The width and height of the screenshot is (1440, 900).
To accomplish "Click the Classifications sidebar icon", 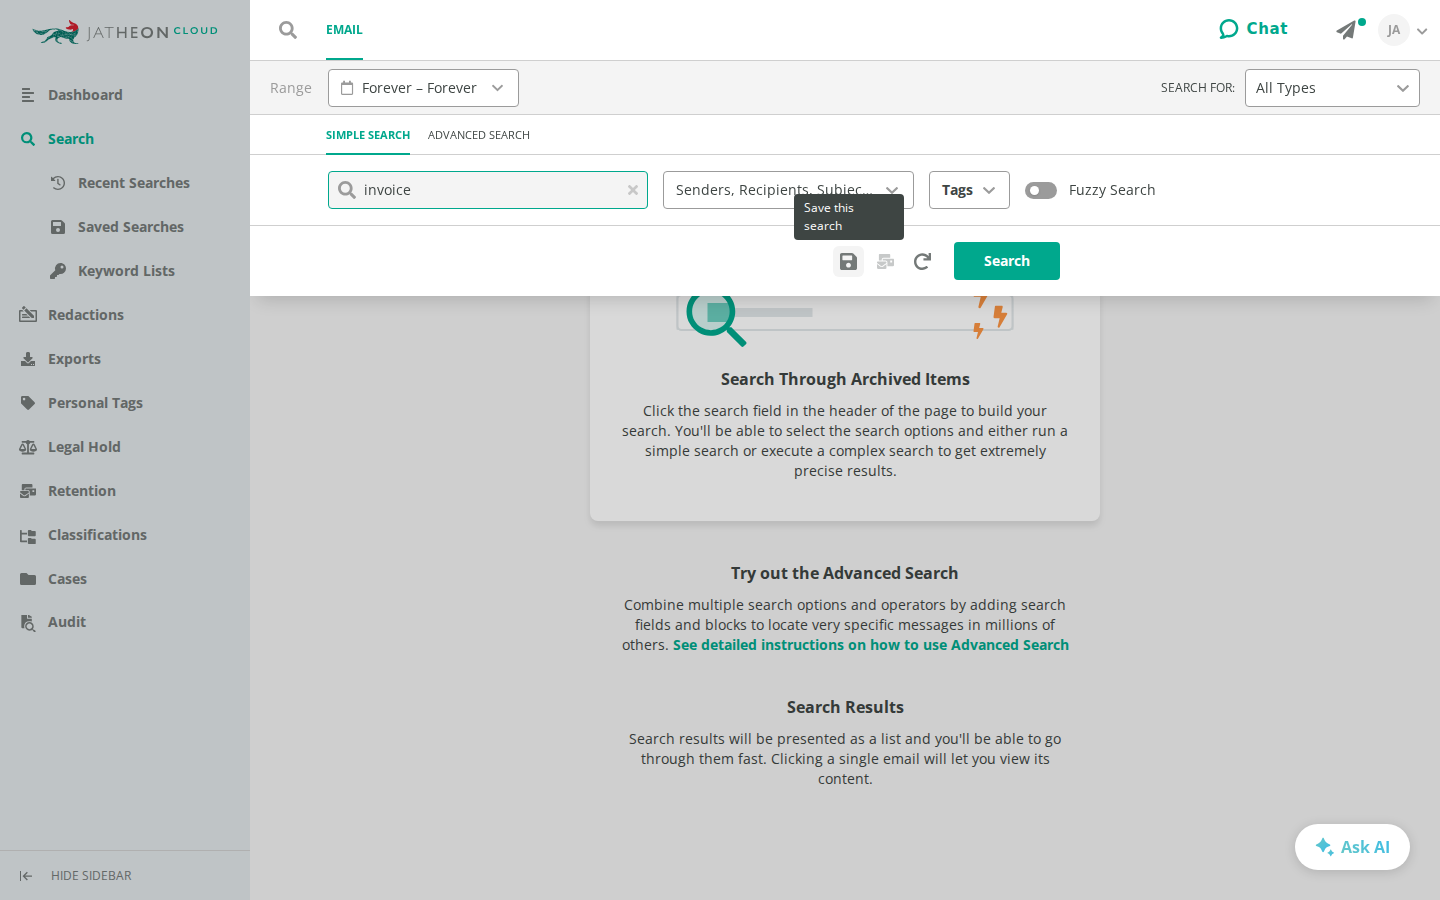I will tap(28, 535).
